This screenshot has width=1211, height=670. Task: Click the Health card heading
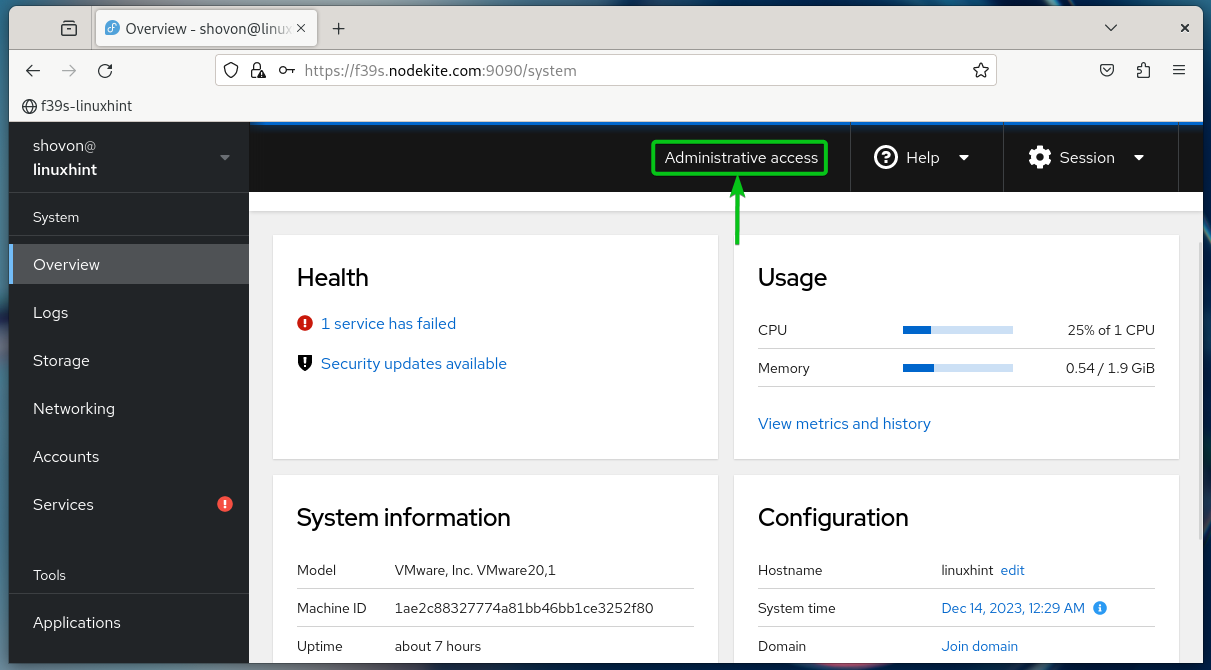point(332,278)
